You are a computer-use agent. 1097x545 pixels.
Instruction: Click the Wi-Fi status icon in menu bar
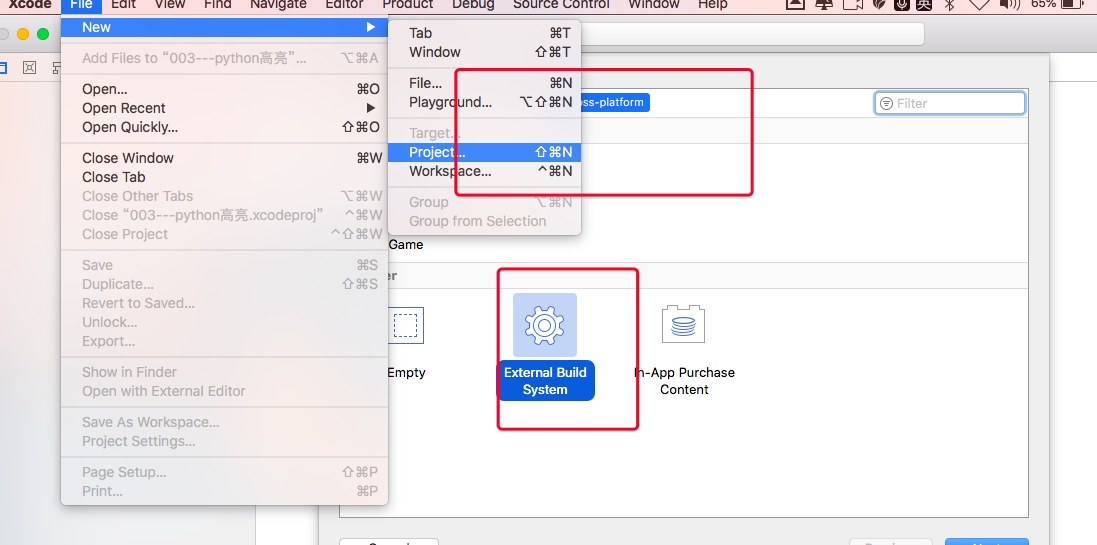[x=978, y=4]
